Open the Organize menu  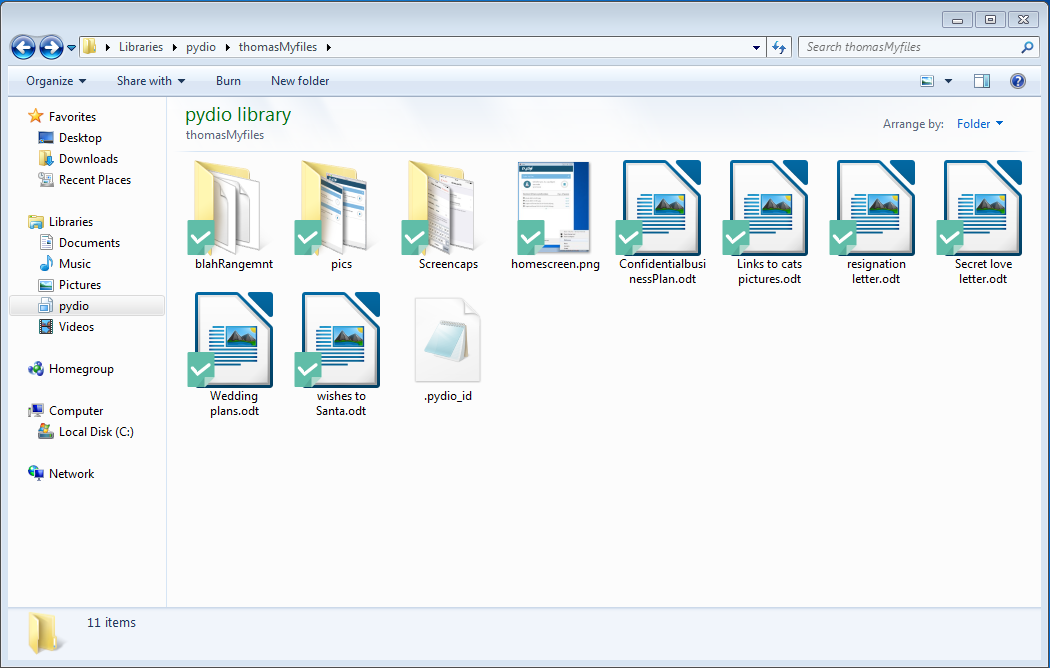pyautogui.click(x=56, y=81)
